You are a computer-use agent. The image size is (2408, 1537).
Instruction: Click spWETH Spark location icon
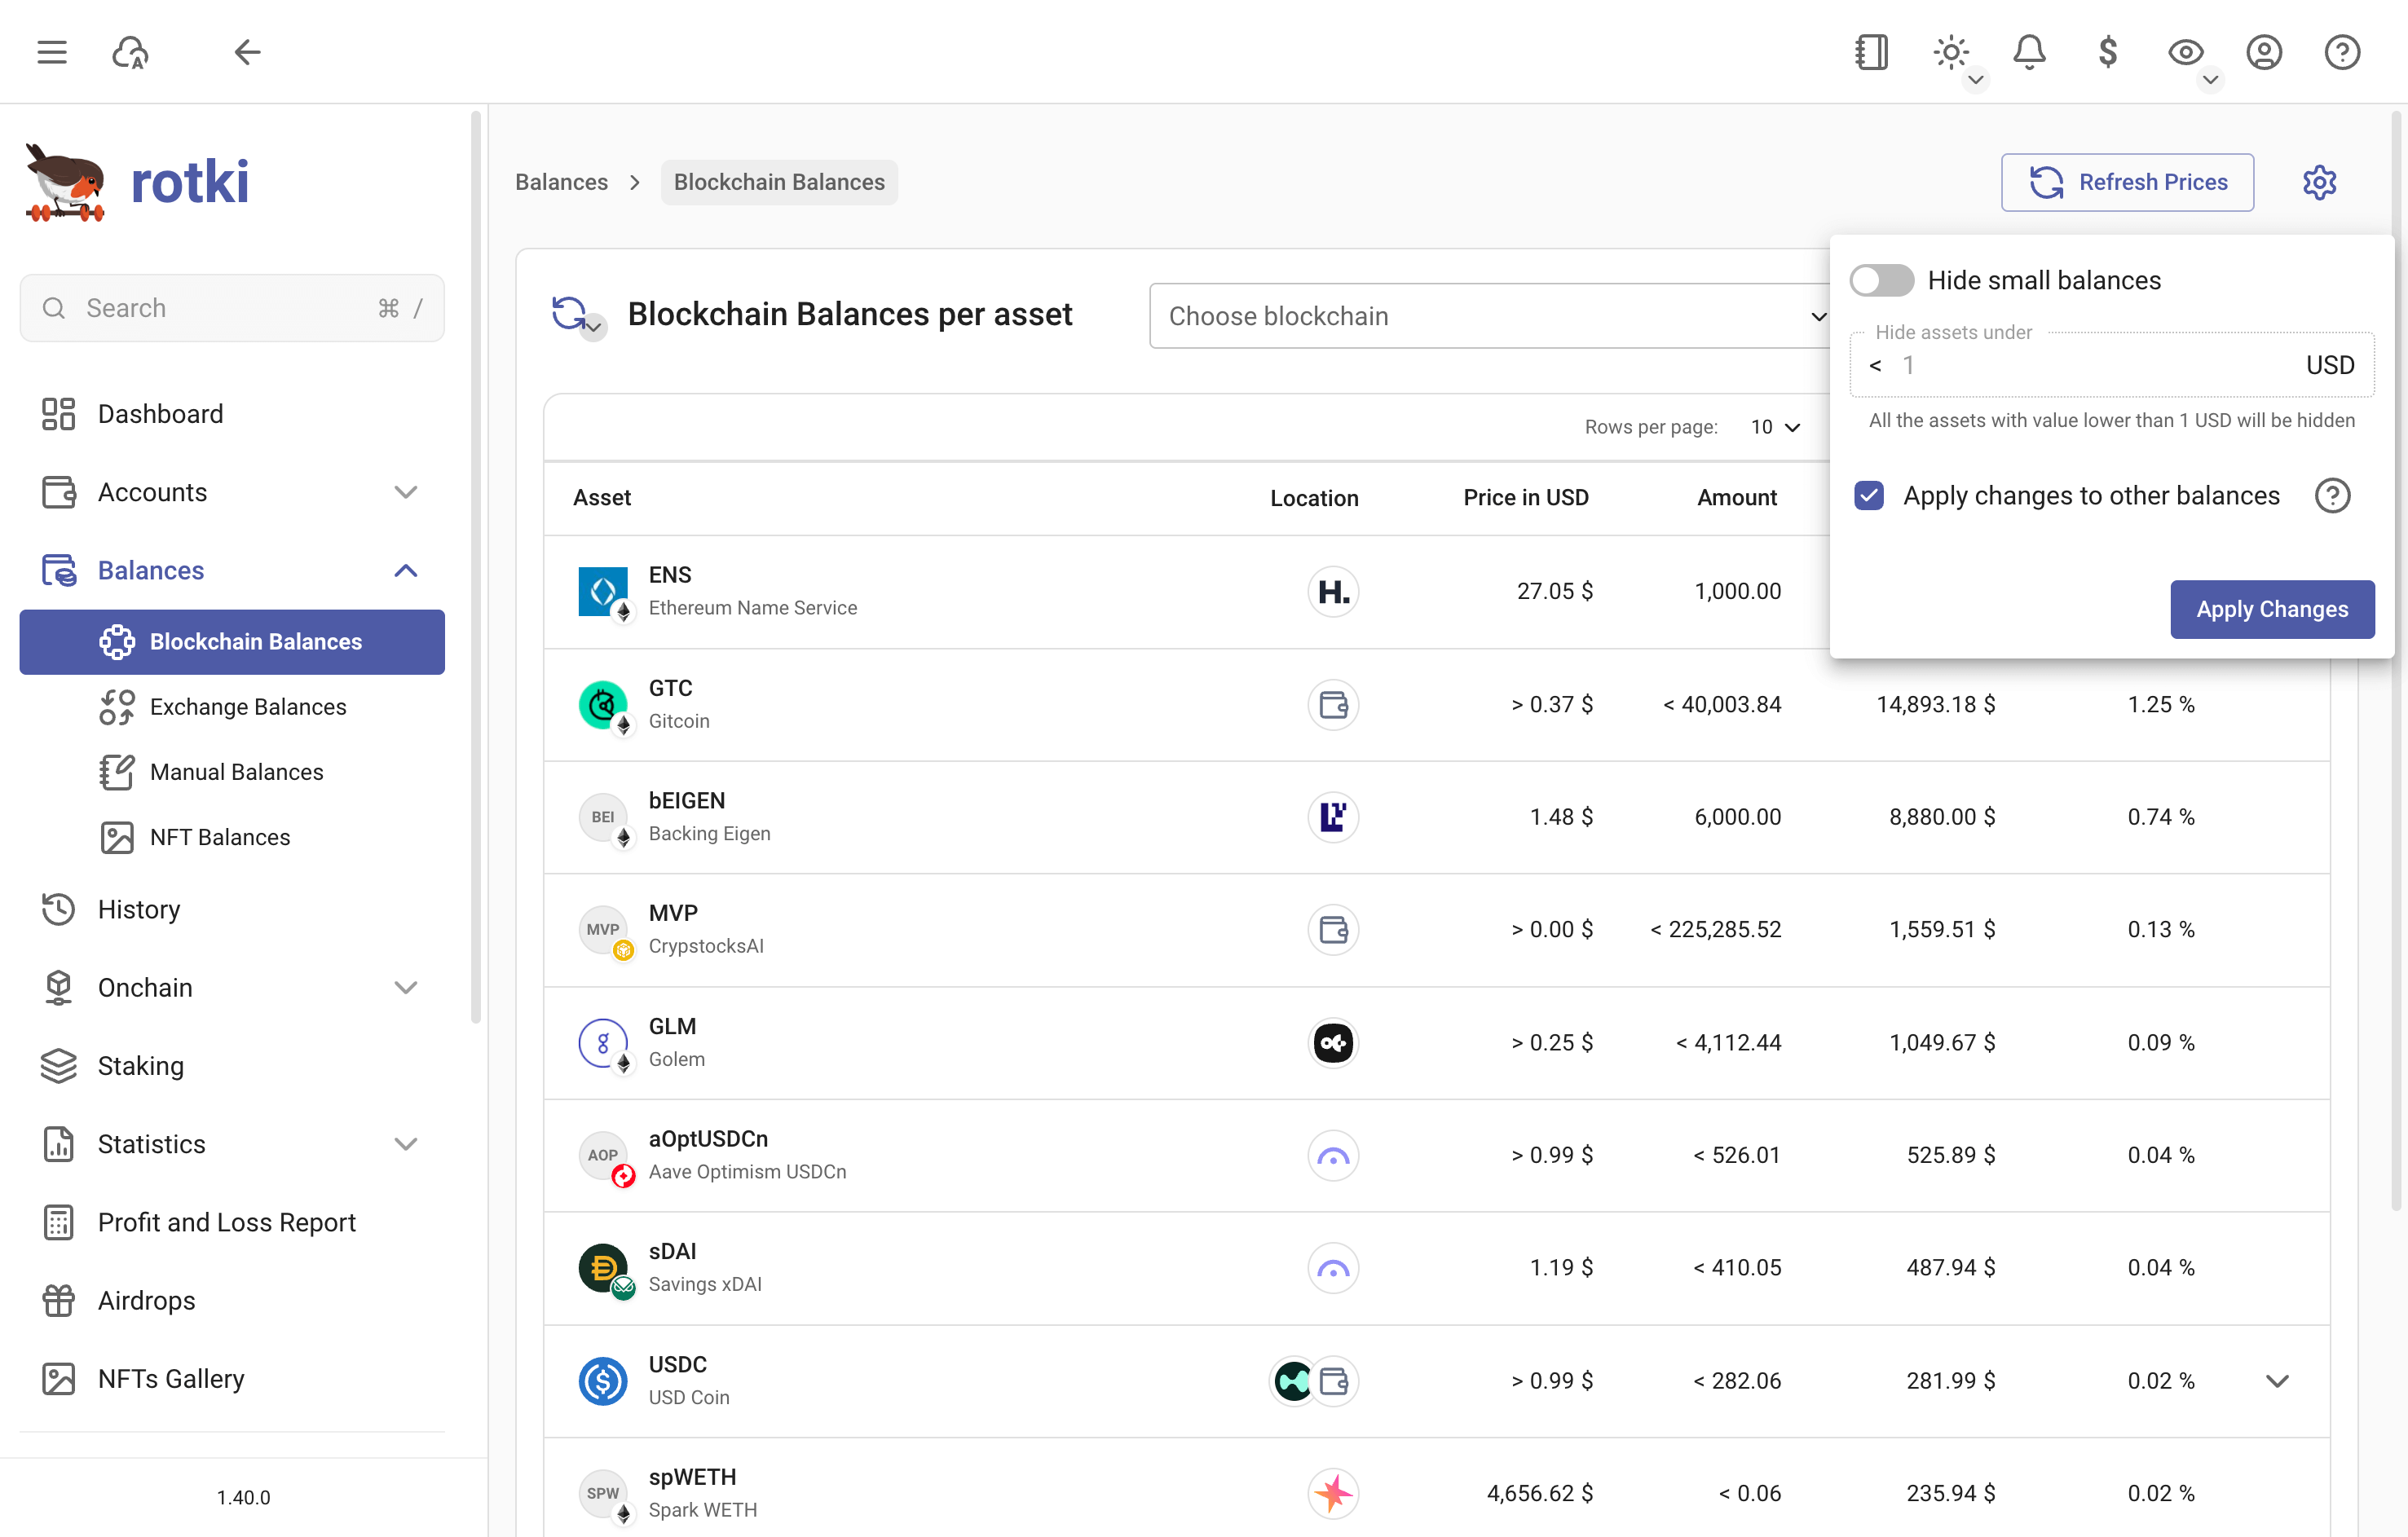[x=1333, y=1494]
